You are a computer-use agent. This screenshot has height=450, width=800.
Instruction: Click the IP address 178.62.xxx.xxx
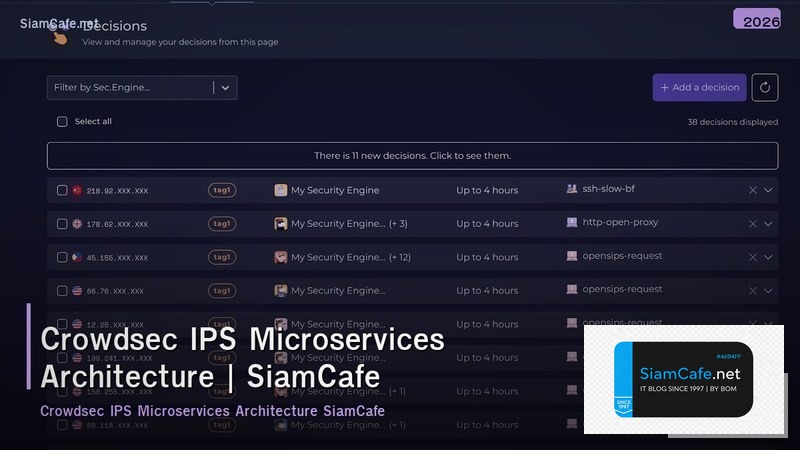click(x=117, y=224)
